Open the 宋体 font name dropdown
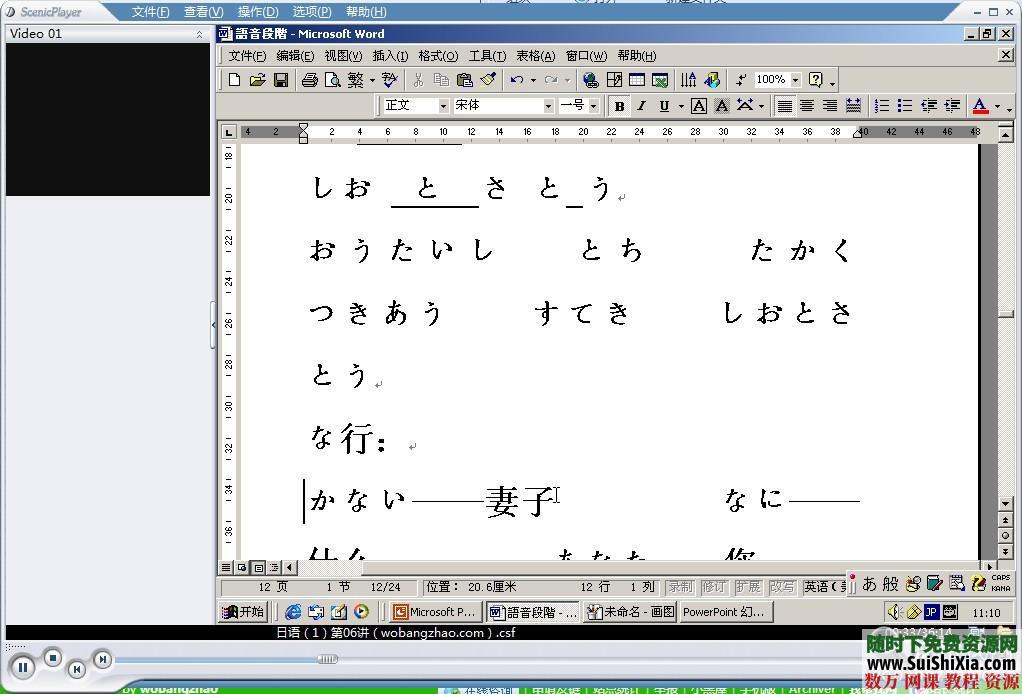The image size is (1022, 694). 548,106
